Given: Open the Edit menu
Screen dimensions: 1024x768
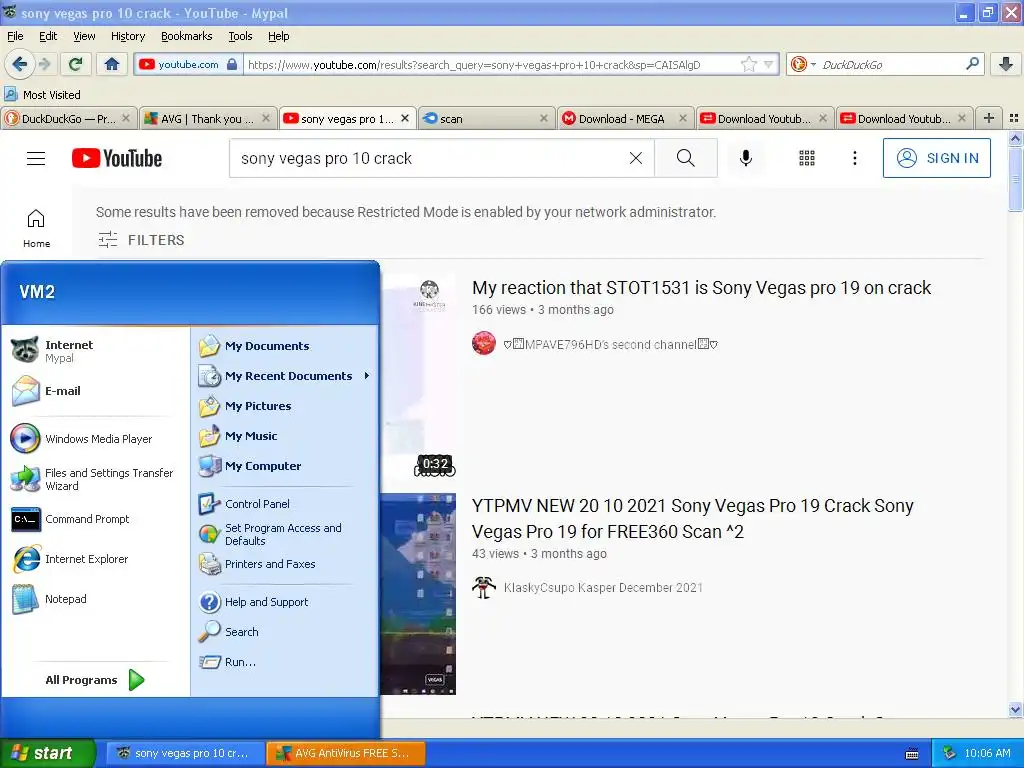Looking at the screenshot, I should [x=48, y=36].
